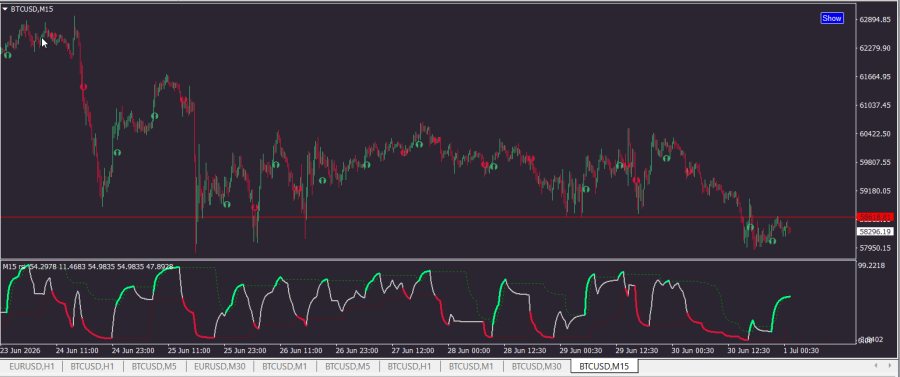Click the red 58618.61 price level label
The width and height of the screenshot is (900, 377).
(875, 217)
